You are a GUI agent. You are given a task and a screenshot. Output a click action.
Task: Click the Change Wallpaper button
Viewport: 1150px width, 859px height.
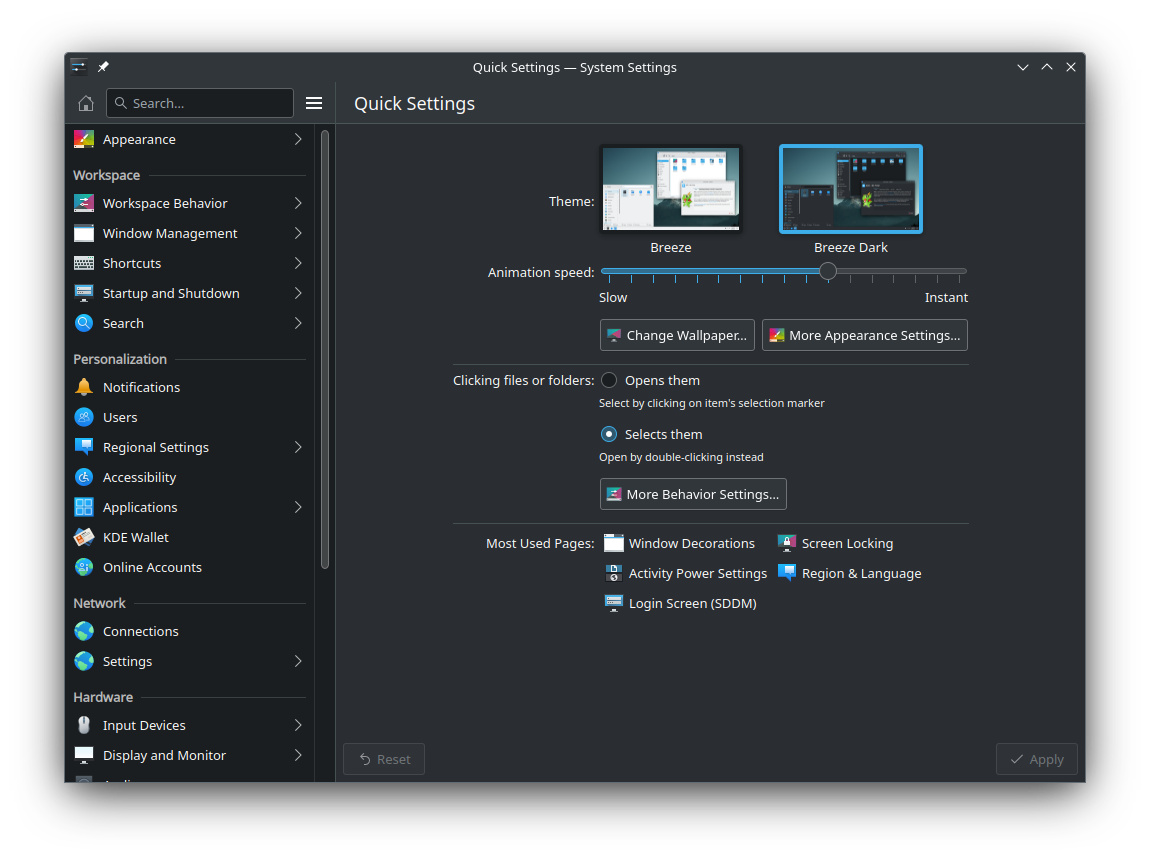[x=677, y=335]
